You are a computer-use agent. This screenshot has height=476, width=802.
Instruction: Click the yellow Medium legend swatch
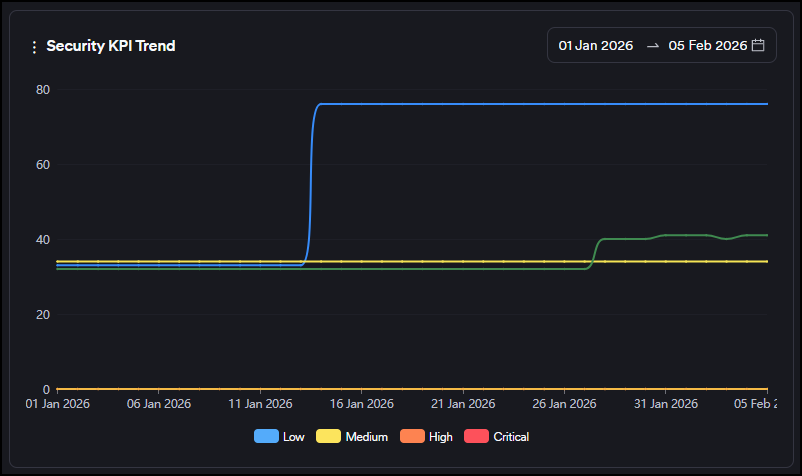[328, 437]
